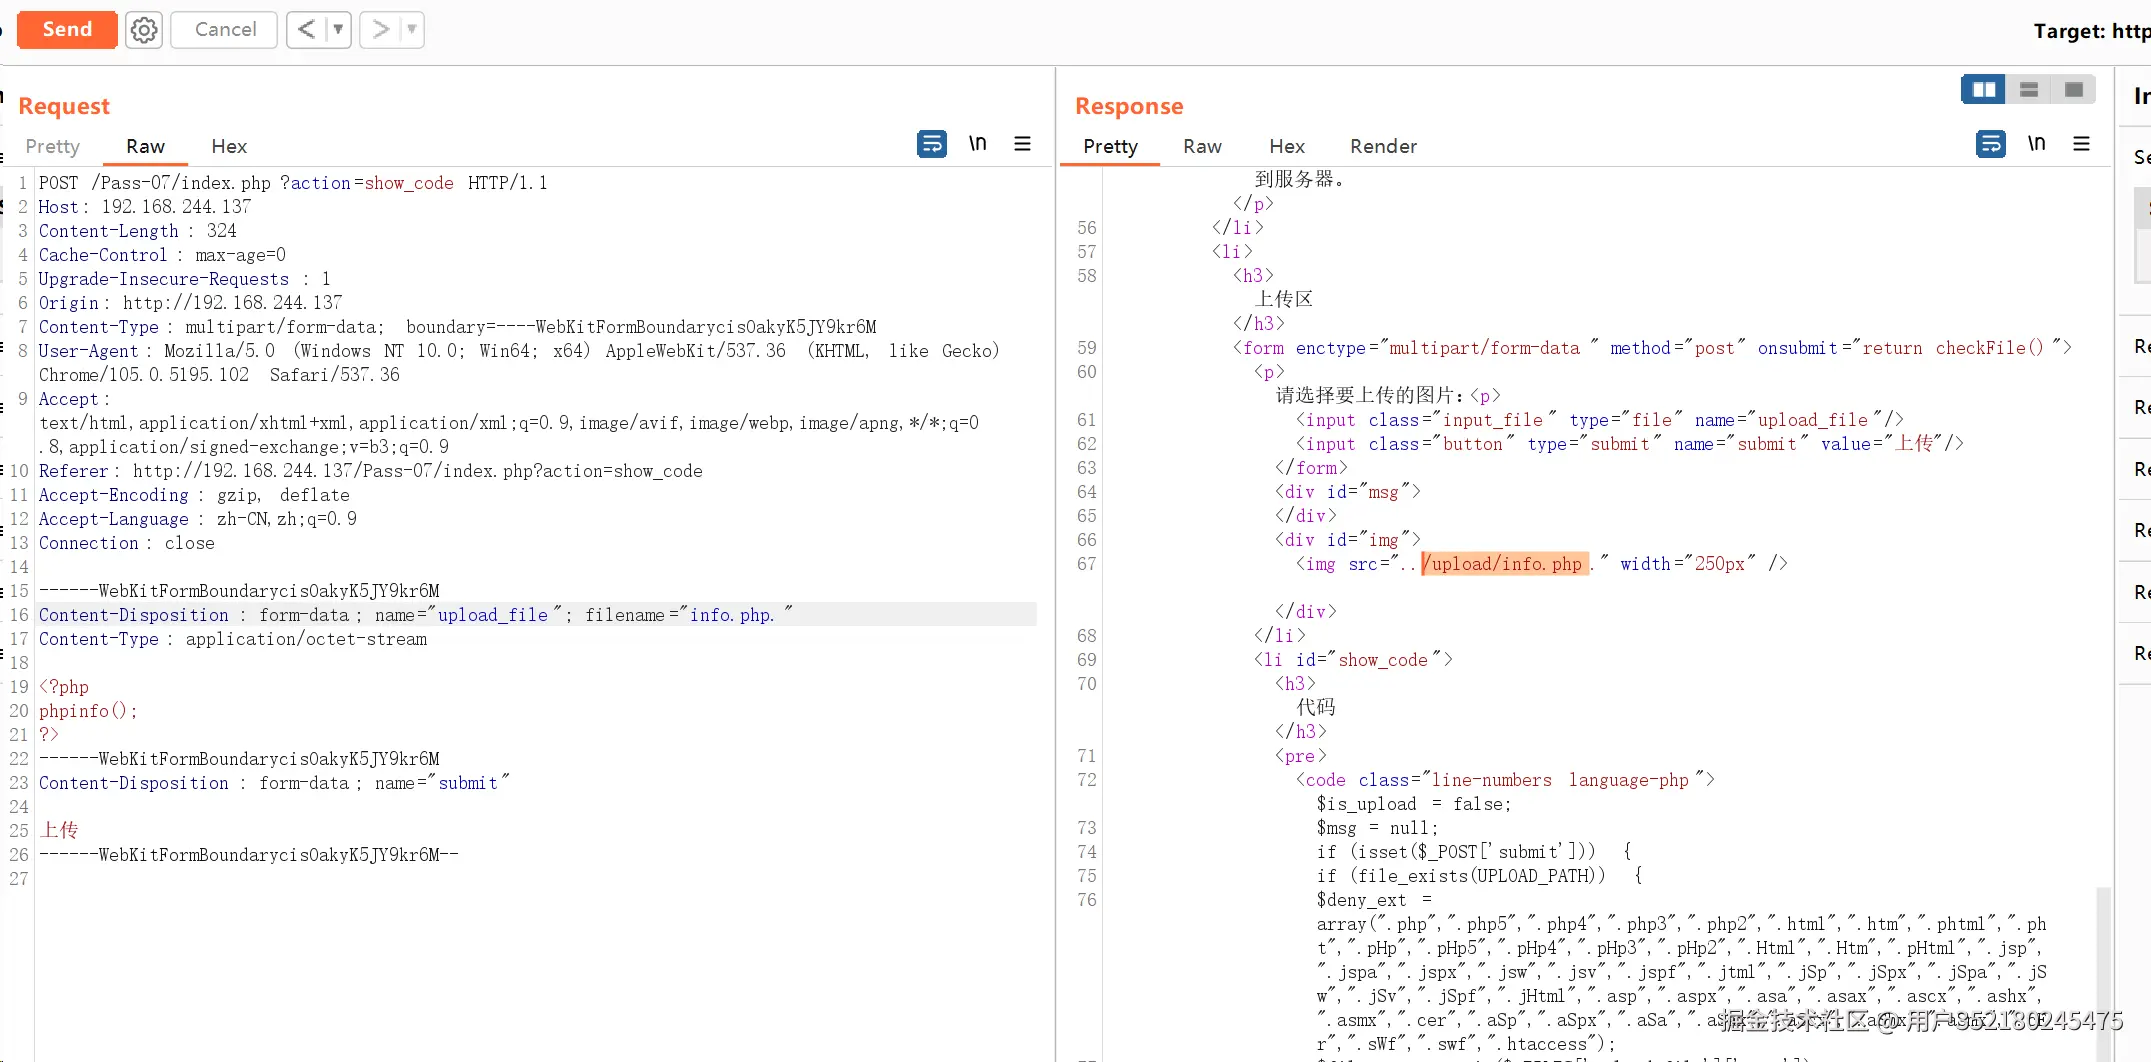Click the $msg = null; line in the response

tap(1377, 828)
